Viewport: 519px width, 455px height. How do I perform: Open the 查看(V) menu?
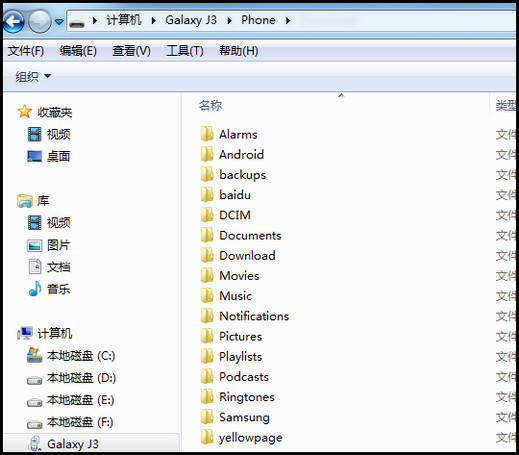pos(131,51)
